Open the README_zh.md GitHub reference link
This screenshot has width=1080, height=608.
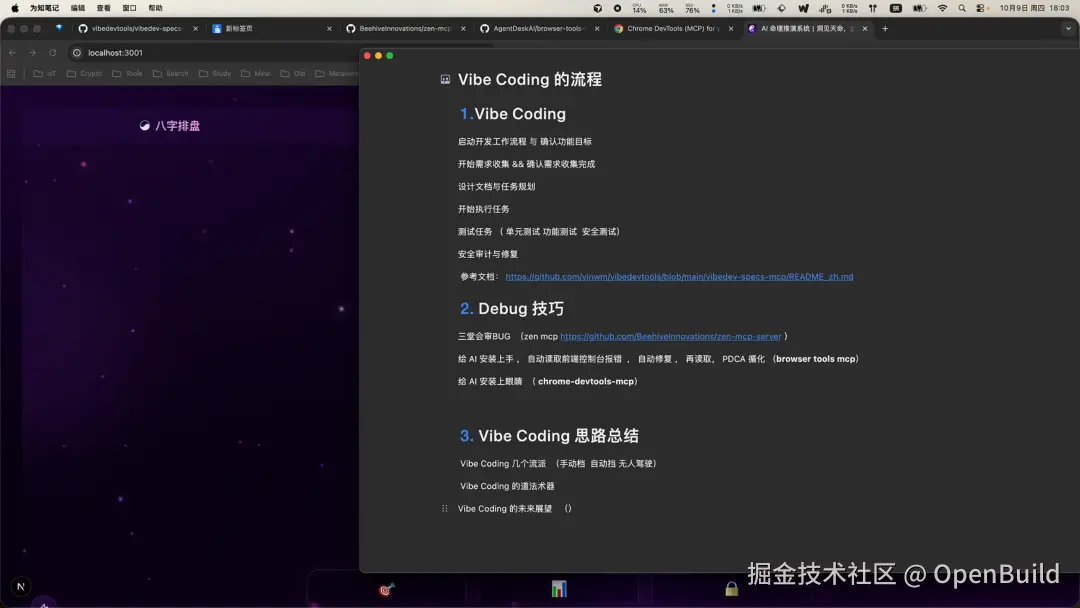(679, 277)
